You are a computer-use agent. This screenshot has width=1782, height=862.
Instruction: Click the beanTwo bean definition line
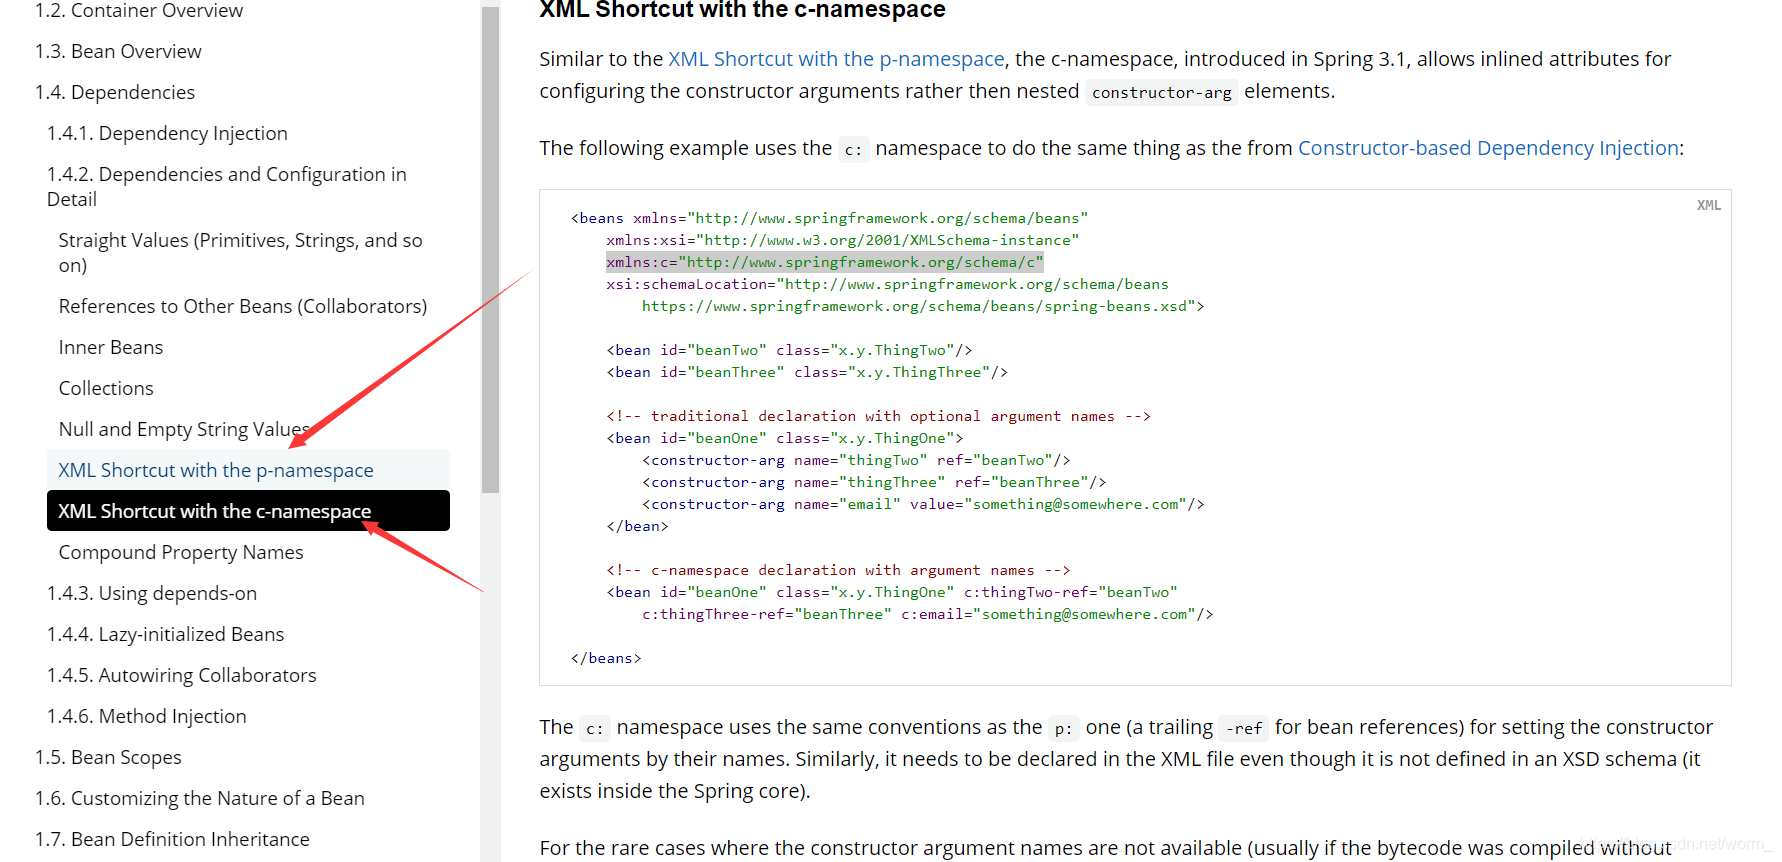[x=789, y=350]
